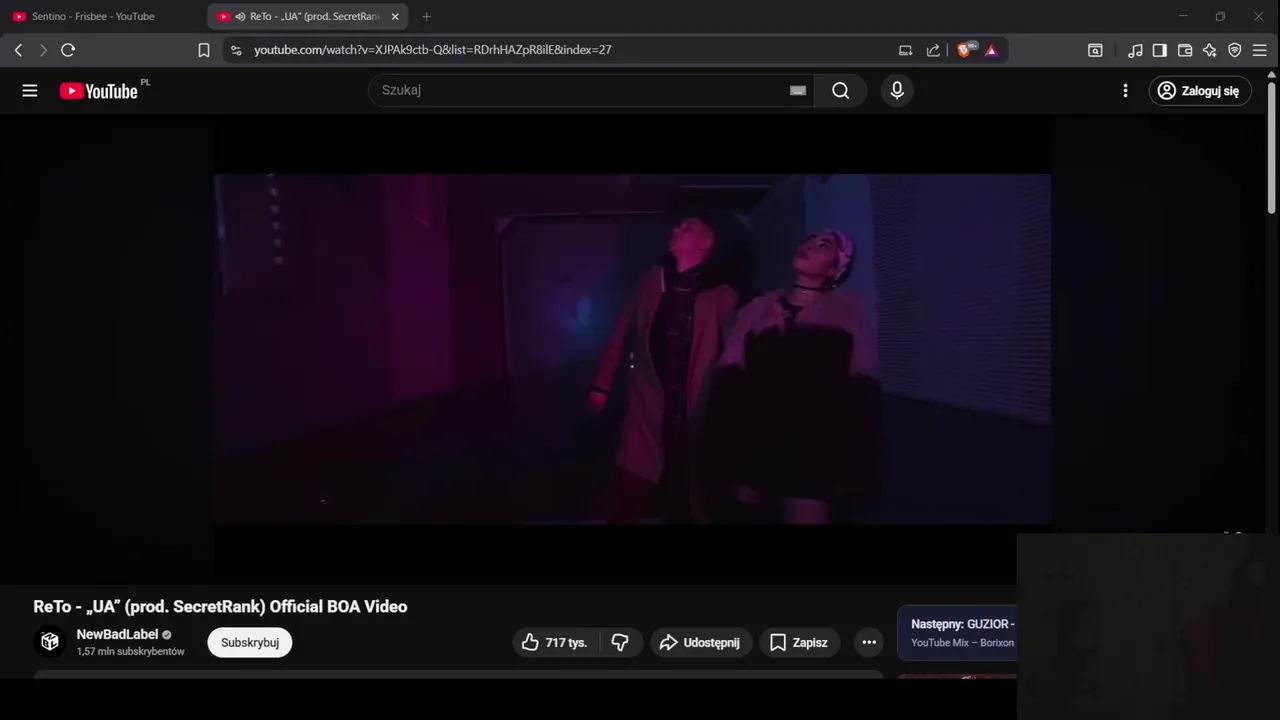Close the ReTo - UA tab
Viewport: 1280px width, 720px height.
pos(395,16)
